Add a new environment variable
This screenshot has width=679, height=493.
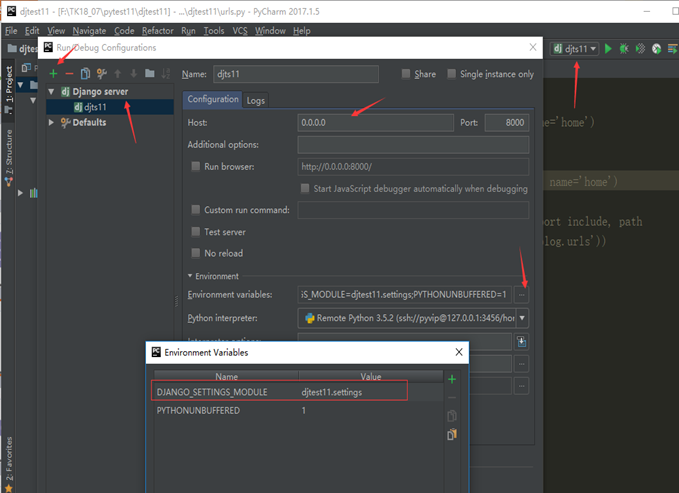click(452, 379)
